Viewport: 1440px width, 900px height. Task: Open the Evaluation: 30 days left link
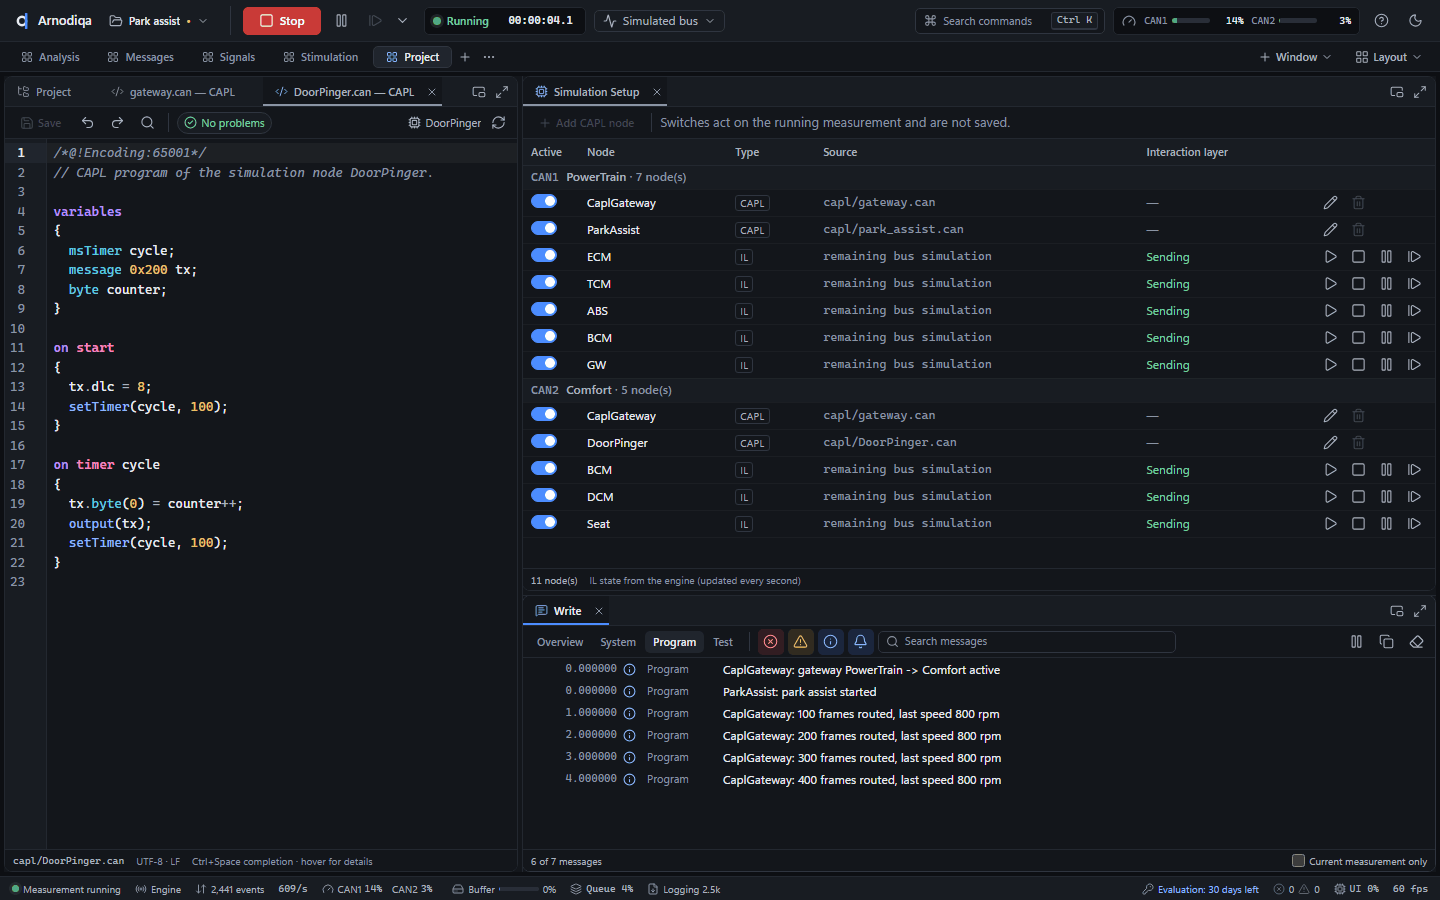click(1200, 889)
